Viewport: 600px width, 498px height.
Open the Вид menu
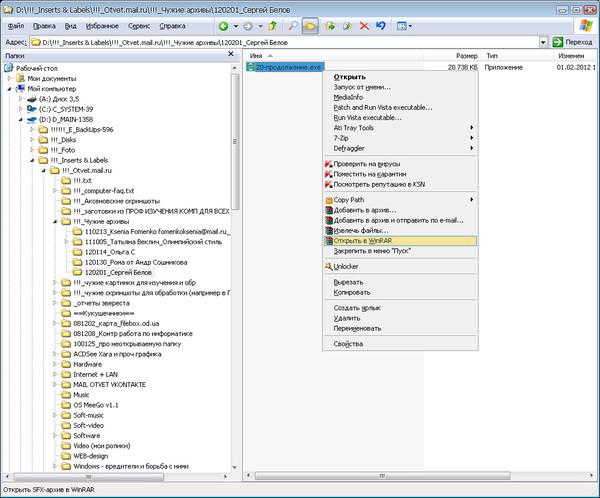[70, 26]
